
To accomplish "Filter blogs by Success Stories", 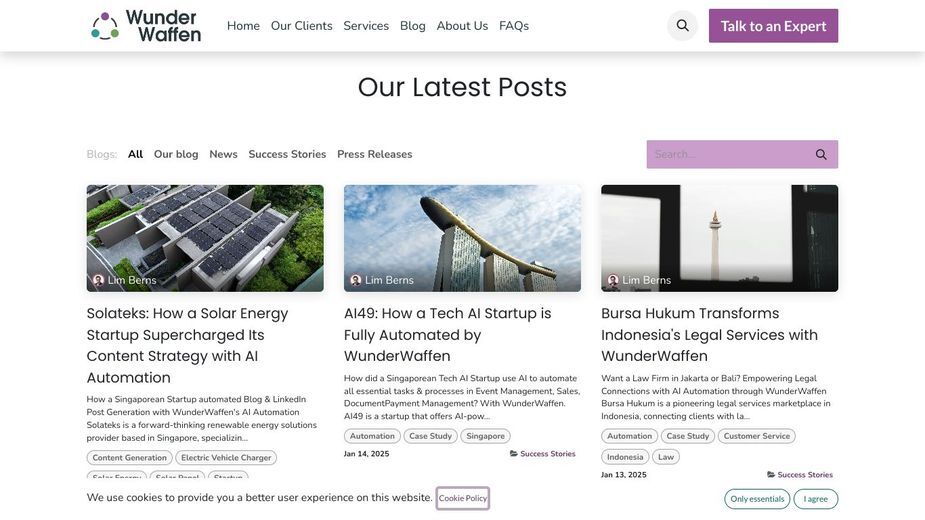I will 287,154.
